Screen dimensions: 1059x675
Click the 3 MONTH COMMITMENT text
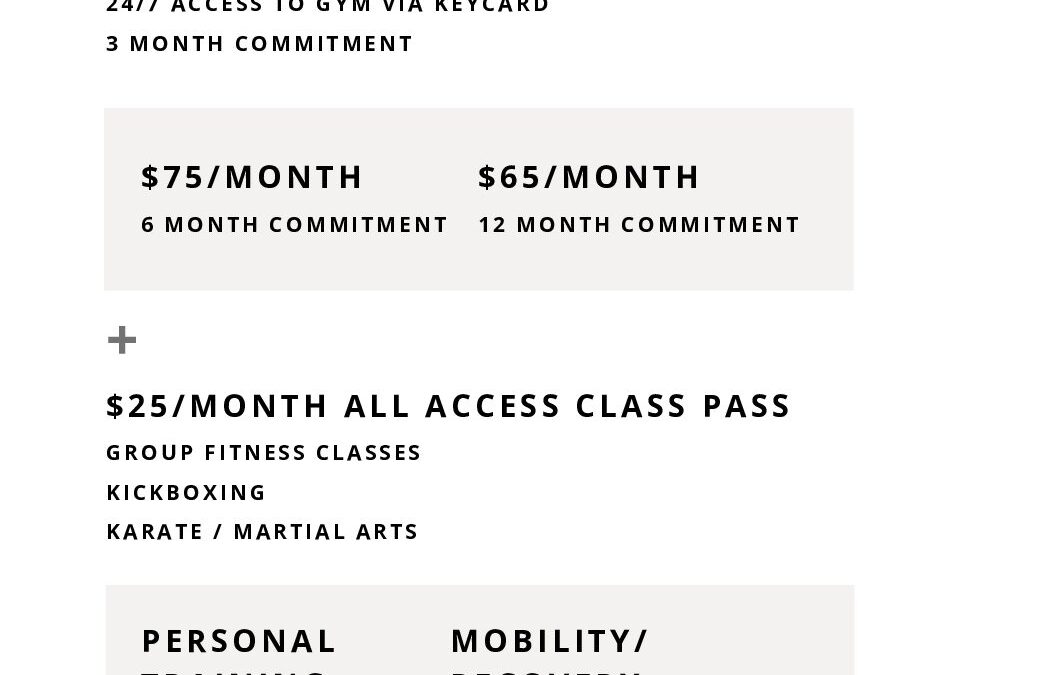pos(259,43)
